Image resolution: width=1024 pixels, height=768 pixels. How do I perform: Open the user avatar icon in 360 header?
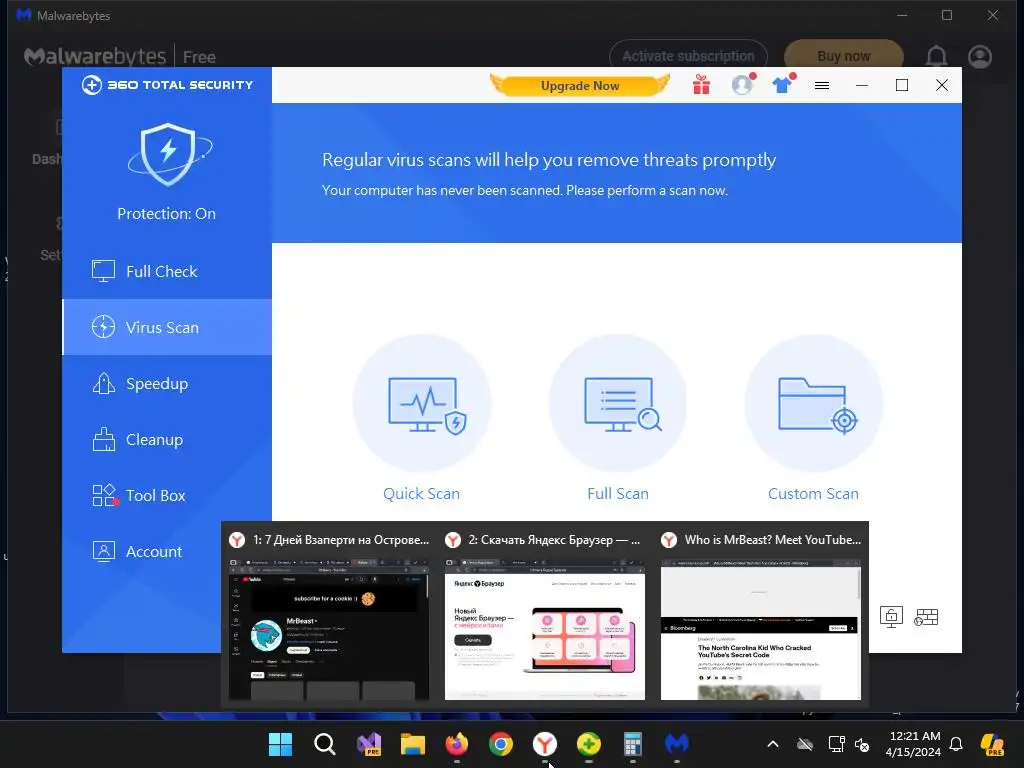(x=743, y=85)
